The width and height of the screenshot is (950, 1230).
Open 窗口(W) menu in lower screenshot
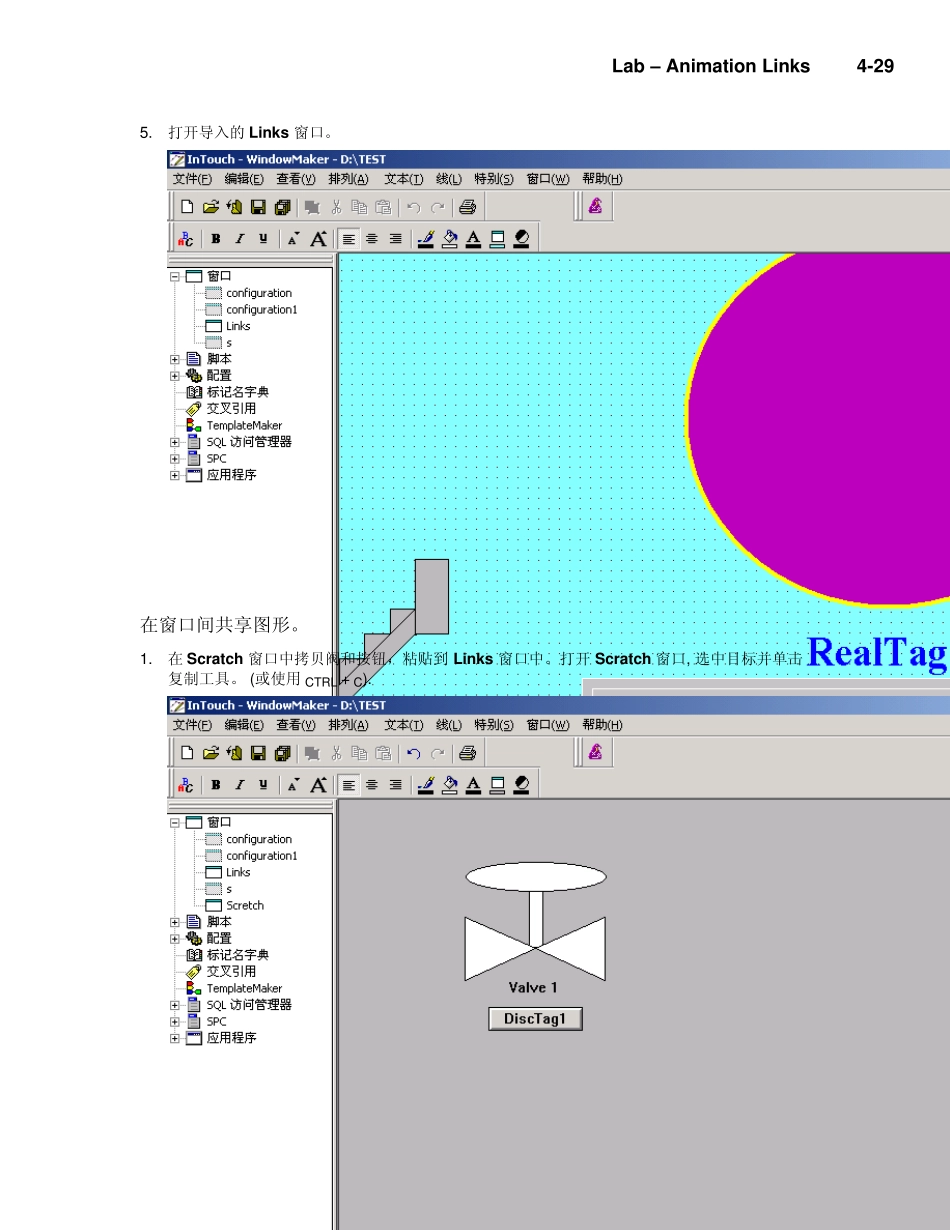[x=548, y=725]
